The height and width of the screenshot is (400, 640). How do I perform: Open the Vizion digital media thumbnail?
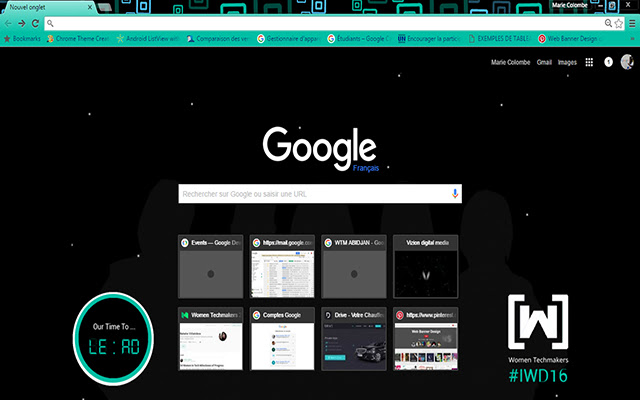pyautogui.click(x=426, y=267)
